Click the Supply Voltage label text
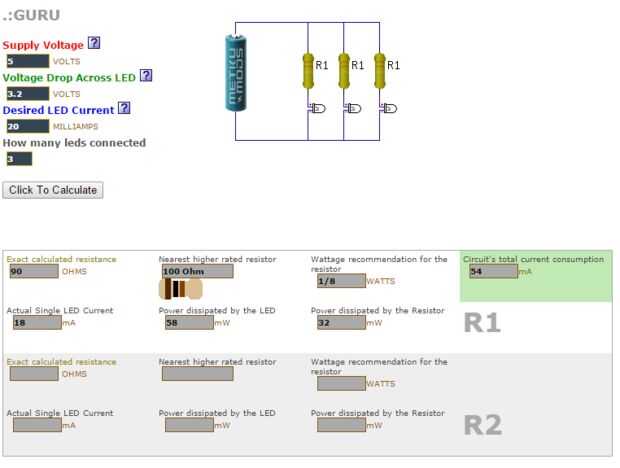 click(x=43, y=45)
